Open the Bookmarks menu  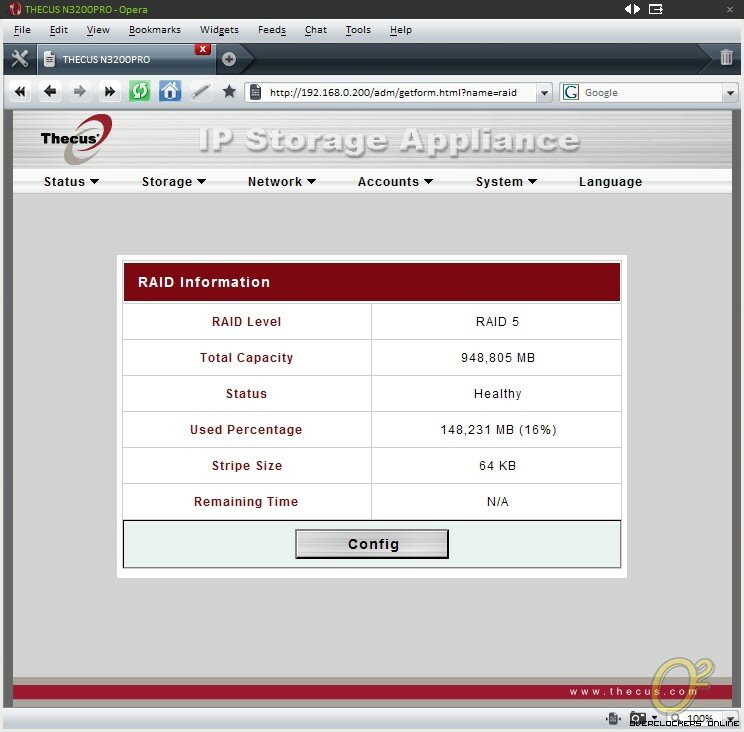click(x=155, y=30)
